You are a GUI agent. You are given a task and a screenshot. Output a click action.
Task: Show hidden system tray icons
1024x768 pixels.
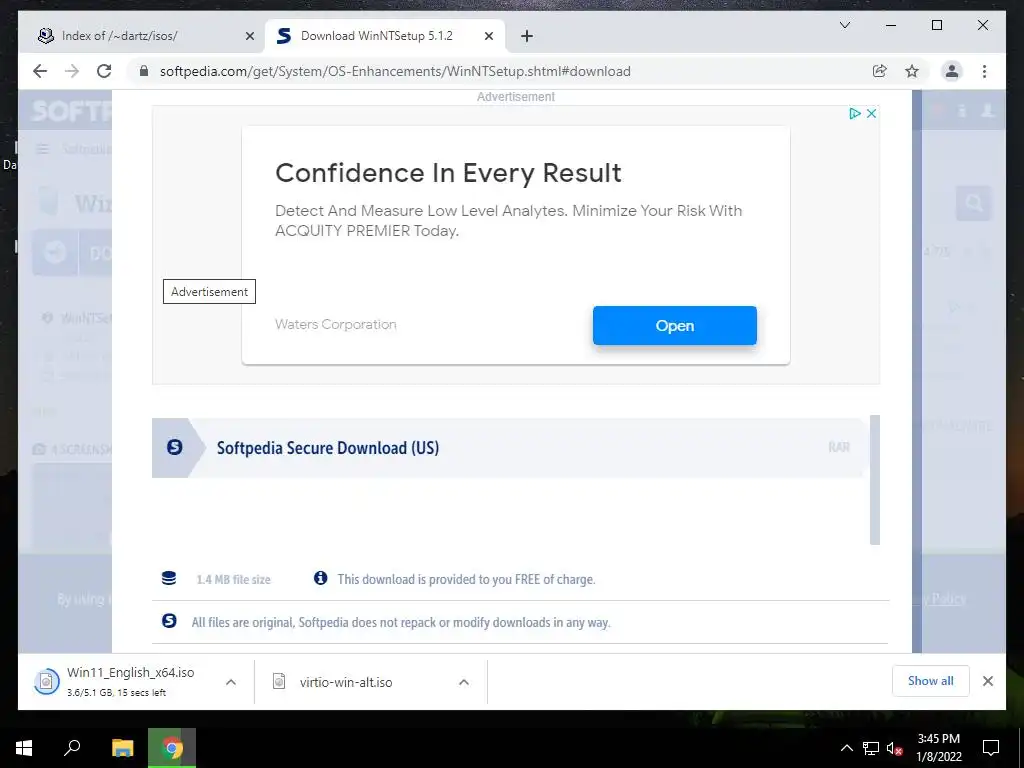click(846, 748)
